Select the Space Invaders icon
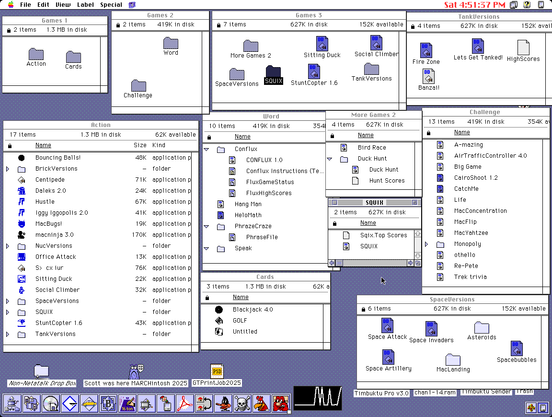This screenshot has width=552, height=417. pyautogui.click(x=431, y=329)
